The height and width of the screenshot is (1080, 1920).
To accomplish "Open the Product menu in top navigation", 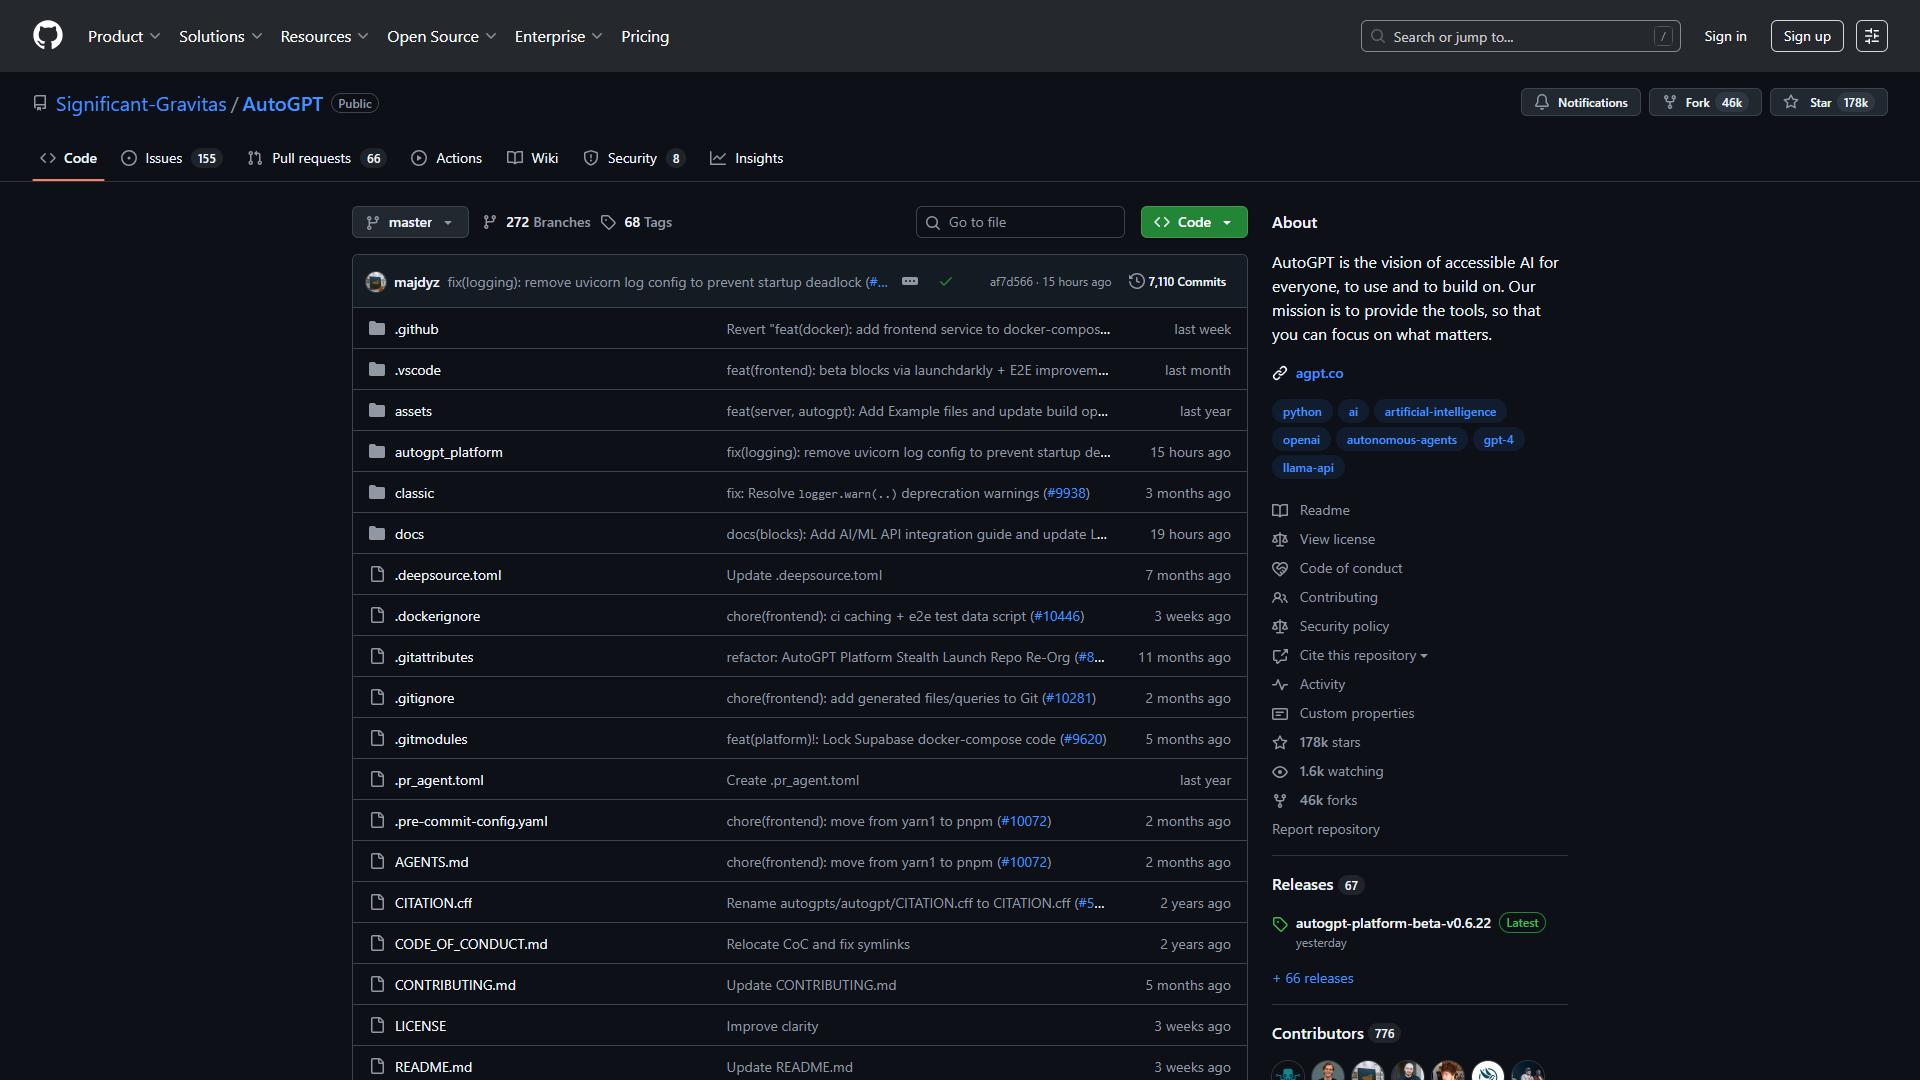I will (x=124, y=36).
